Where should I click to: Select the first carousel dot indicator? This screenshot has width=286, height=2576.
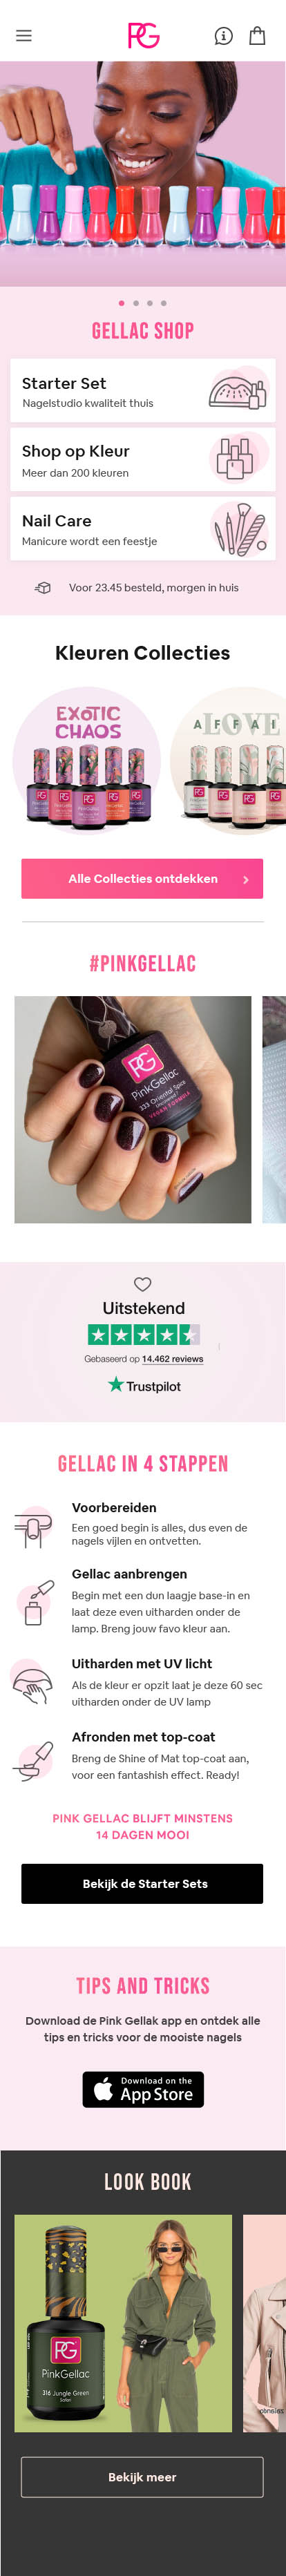122,303
